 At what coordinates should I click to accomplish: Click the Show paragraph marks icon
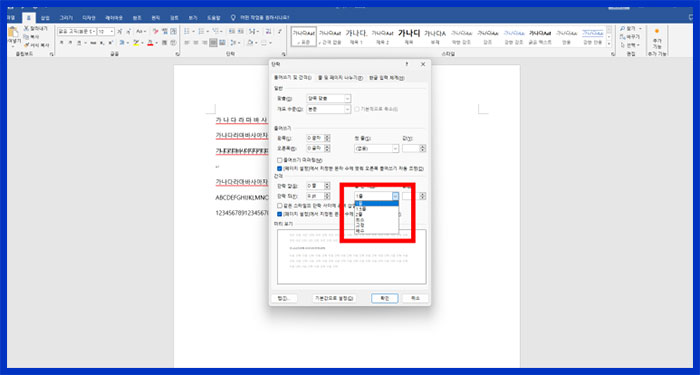(279, 31)
